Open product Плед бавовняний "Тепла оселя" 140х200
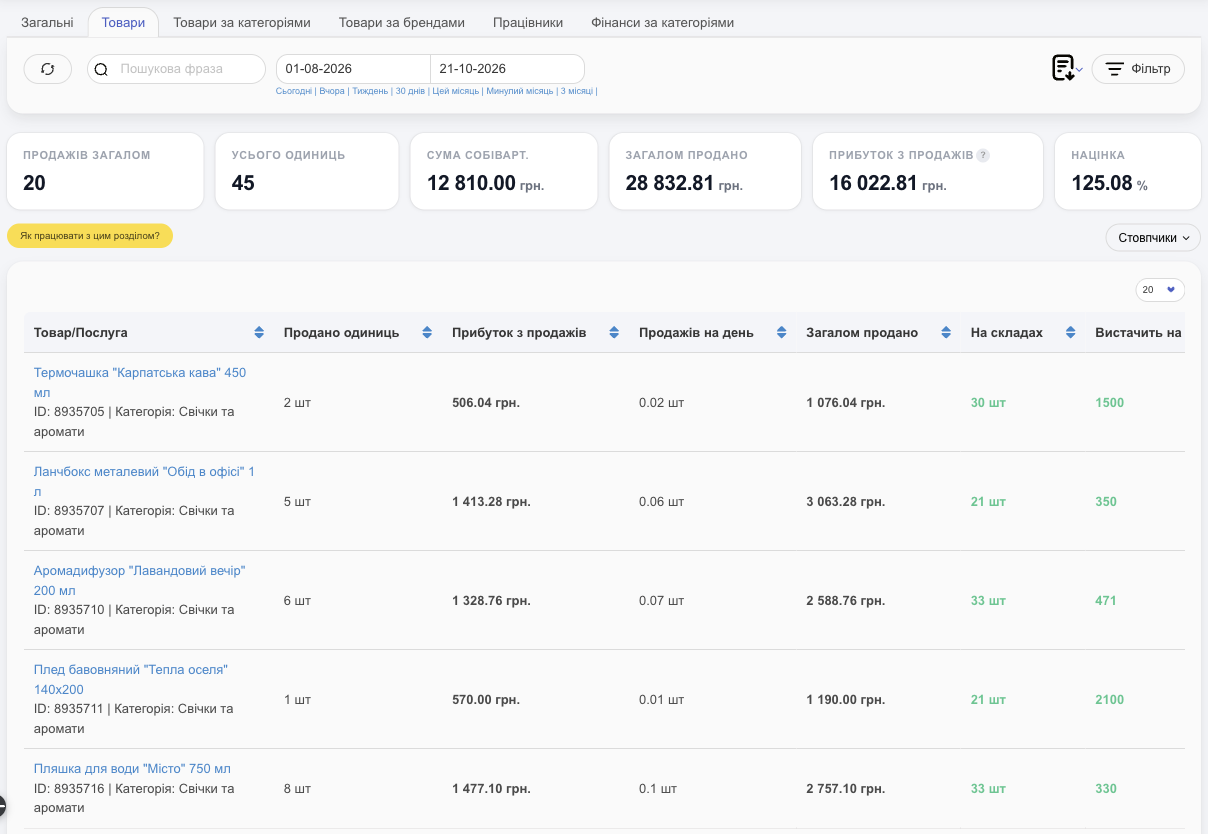The width and height of the screenshot is (1208, 834). pos(131,680)
